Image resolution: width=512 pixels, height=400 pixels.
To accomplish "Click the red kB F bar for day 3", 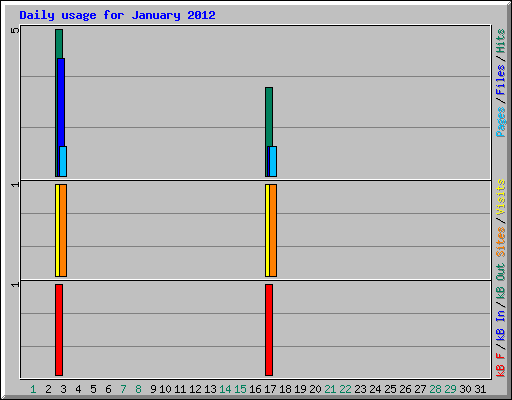I will click(59, 330).
